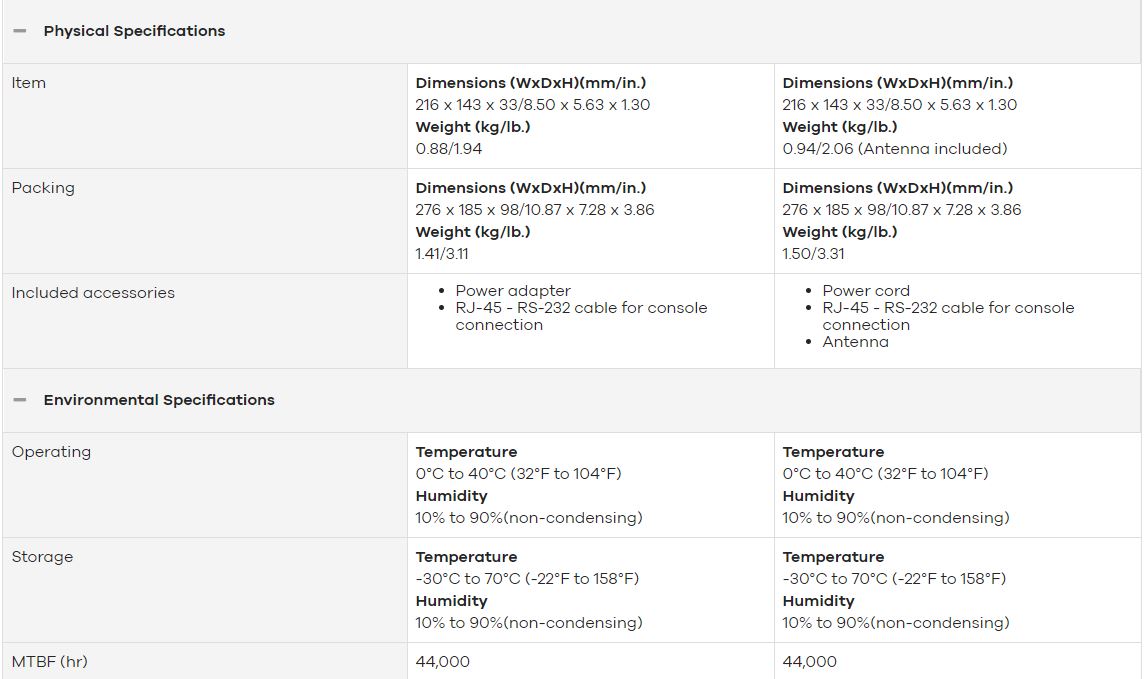
Task: Click the Environmental Specifications heading
Action: click(x=159, y=401)
